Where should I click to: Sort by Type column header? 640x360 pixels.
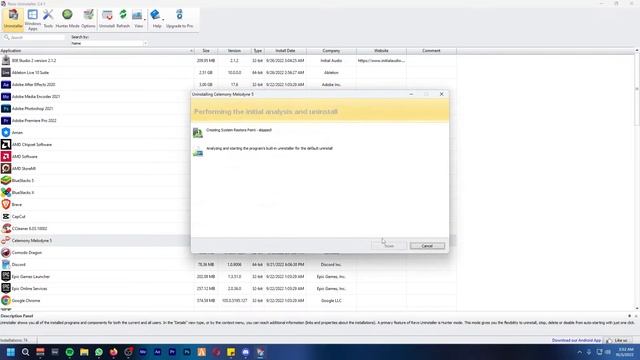tap(258, 51)
